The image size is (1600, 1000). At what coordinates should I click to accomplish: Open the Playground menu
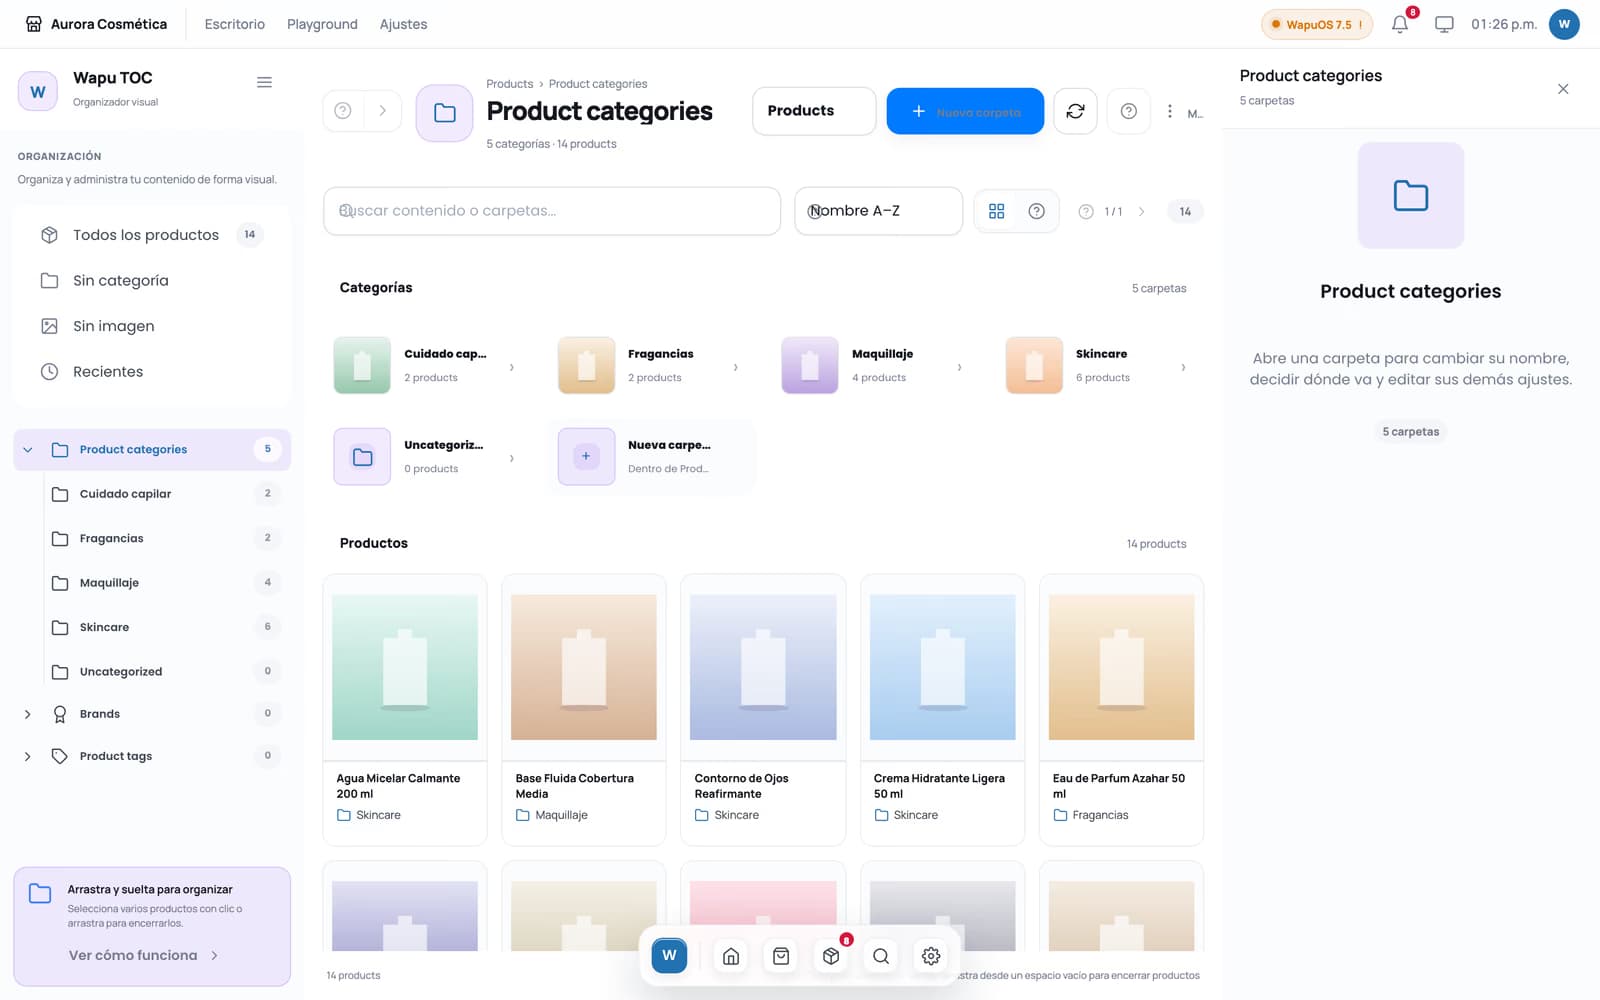pos(322,24)
